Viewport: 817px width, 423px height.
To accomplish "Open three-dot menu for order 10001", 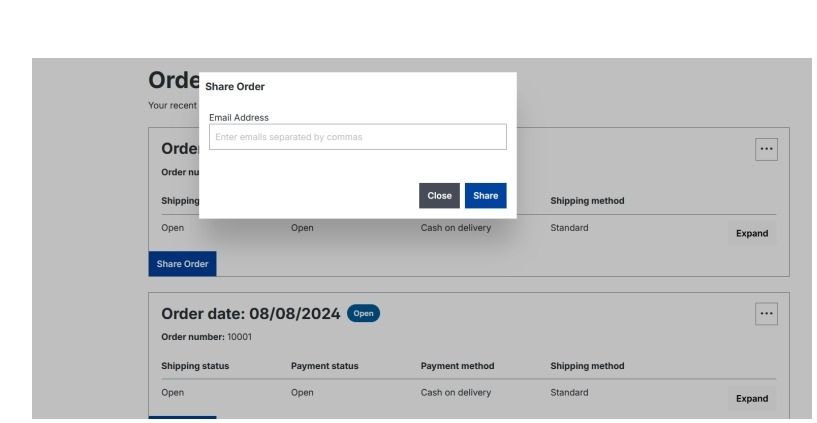I will pos(766,313).
